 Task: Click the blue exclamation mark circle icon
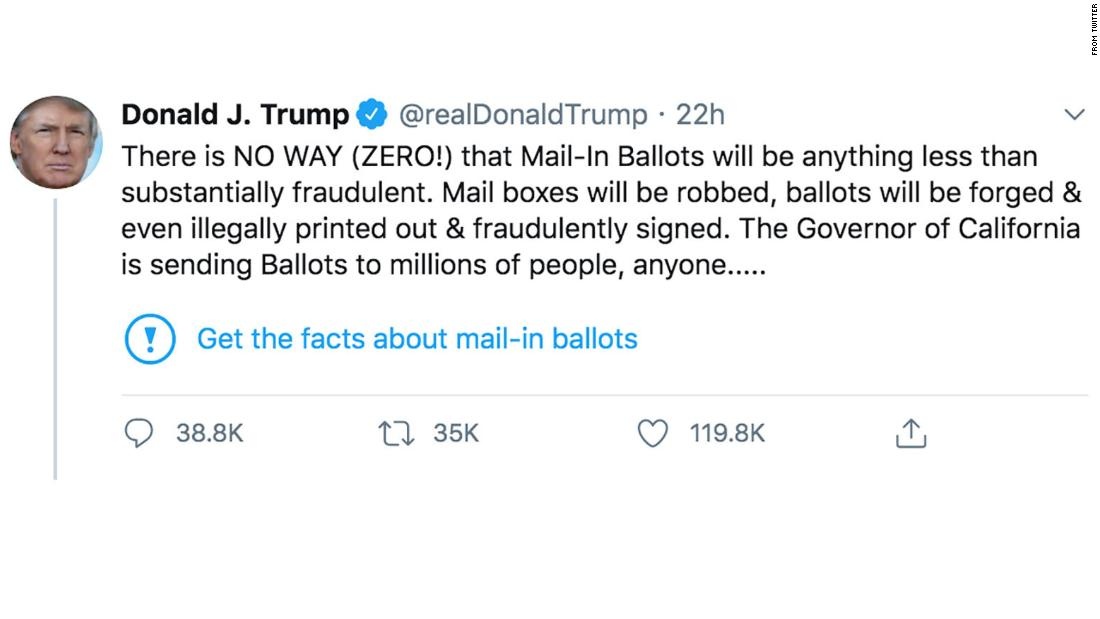click(150, 339)
